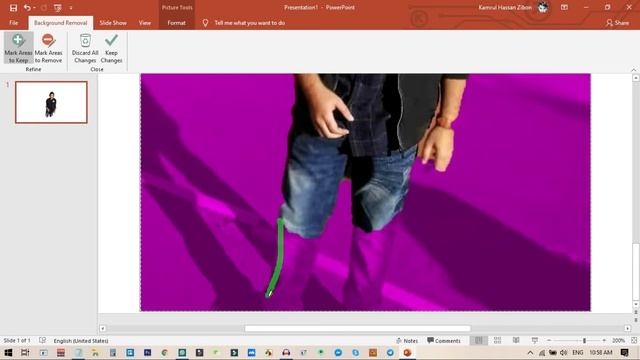
Task: Open the volume control tray icon
Action: 564,353
